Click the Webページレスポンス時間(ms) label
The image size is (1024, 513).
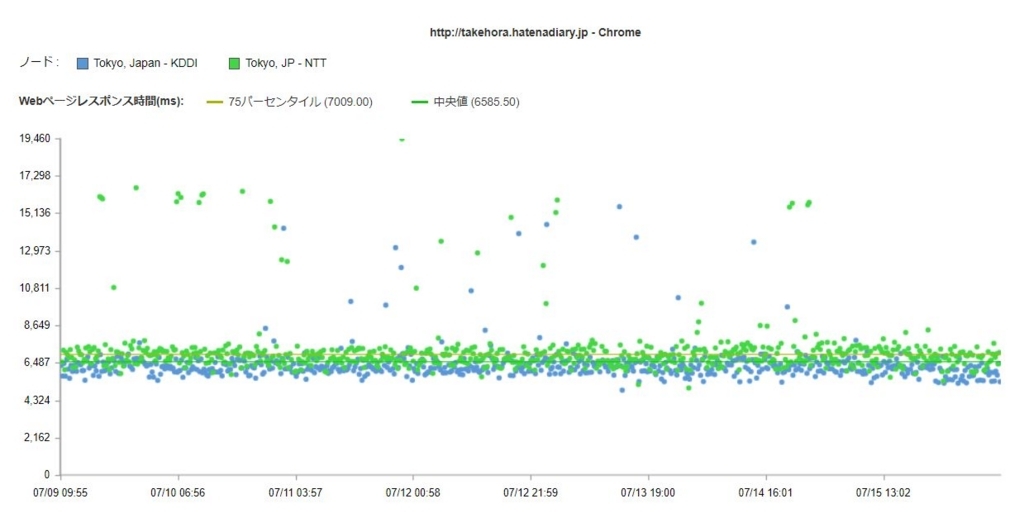click(101, 101)
